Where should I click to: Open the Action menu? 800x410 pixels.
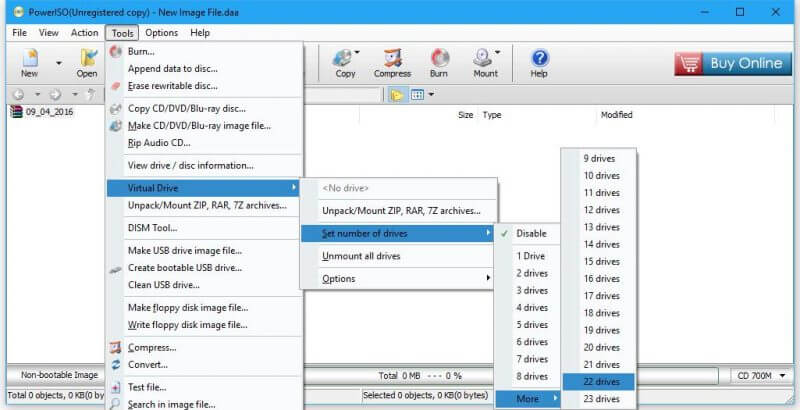pyautogui.click(x=84, y=33)
